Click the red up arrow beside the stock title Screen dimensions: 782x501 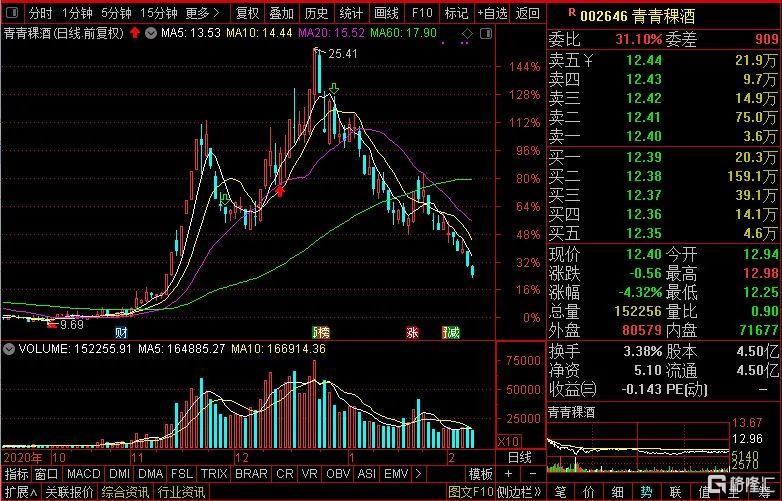click(135, 33)
